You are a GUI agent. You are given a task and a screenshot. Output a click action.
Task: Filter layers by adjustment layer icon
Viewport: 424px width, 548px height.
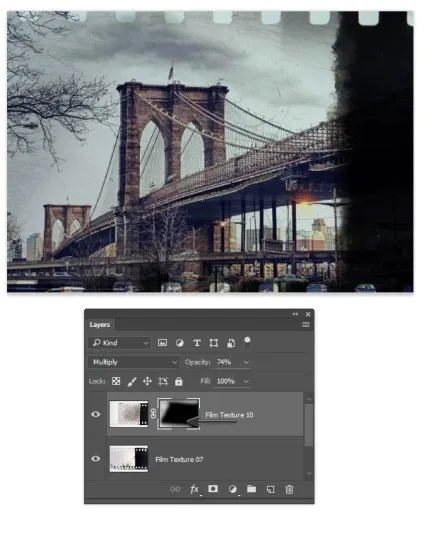click(x=180, y=343)
